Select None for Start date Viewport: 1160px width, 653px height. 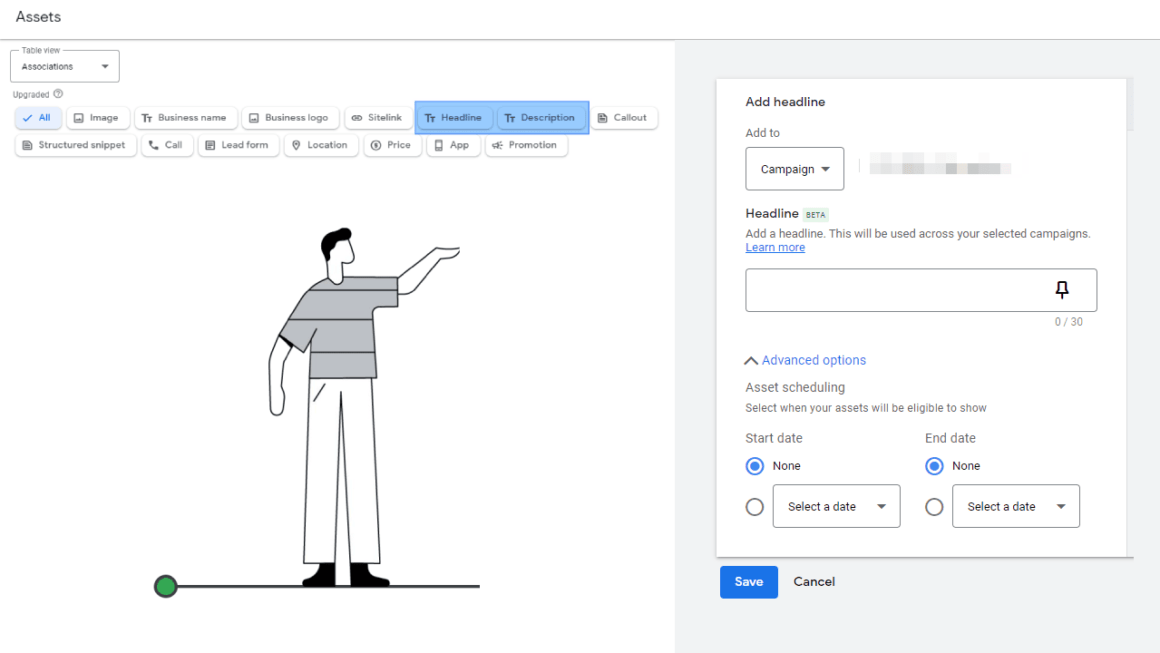click(x=755, y=466)
